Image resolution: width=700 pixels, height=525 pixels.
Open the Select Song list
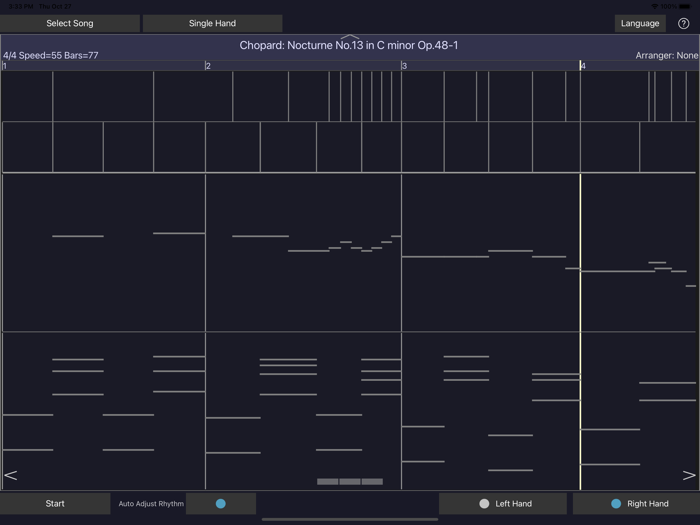70,23
